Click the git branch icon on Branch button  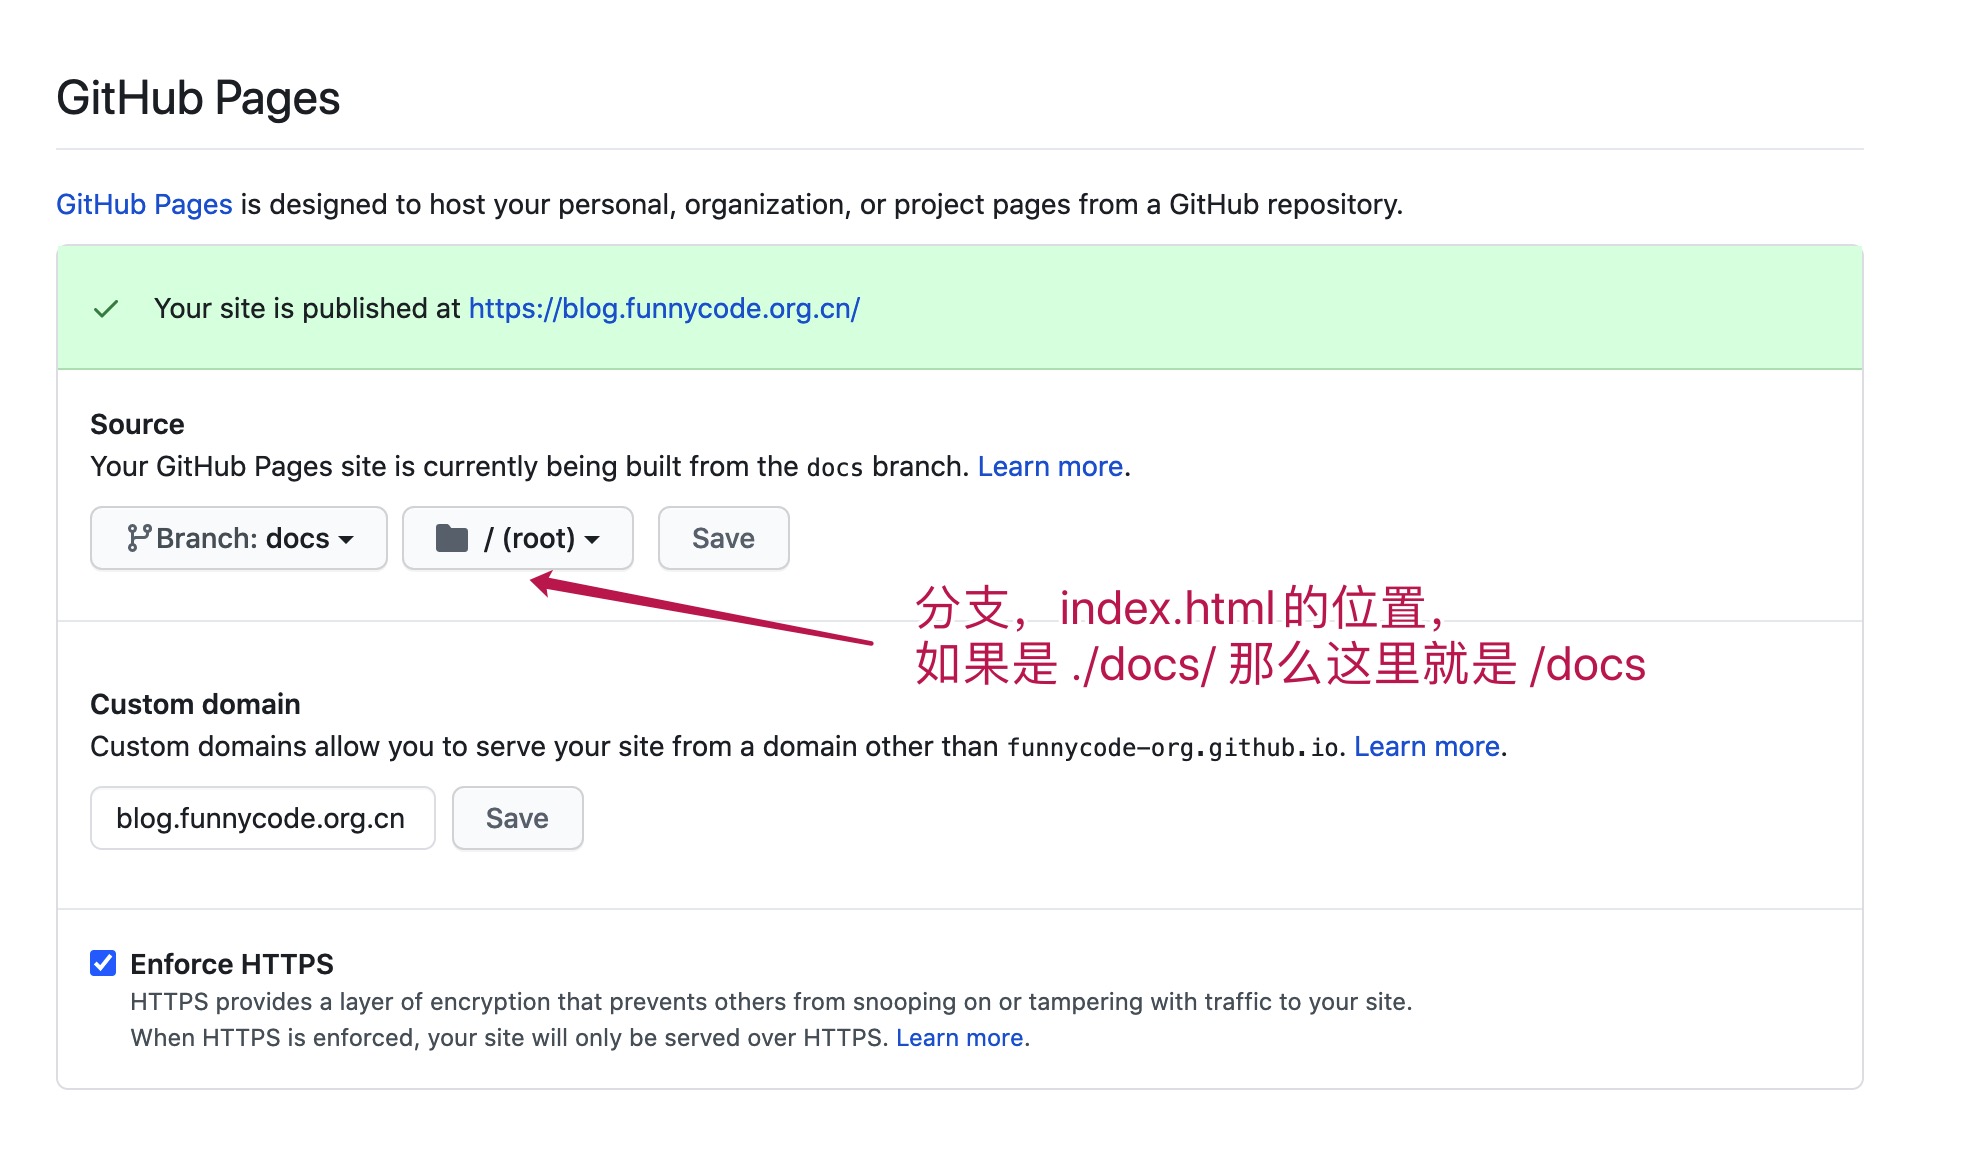pyautogui.click(x=138, y=538)
